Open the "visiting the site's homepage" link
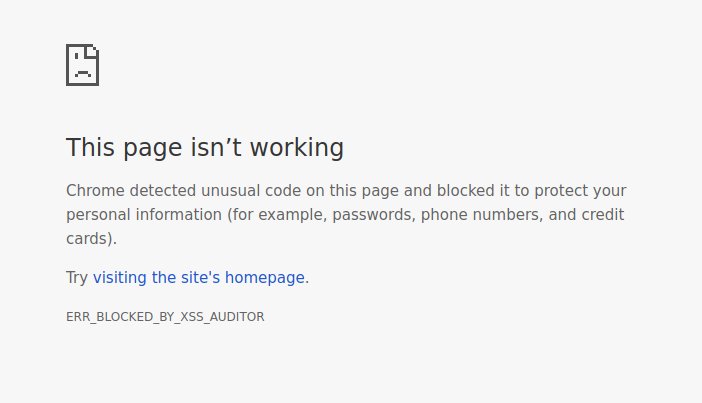This screenshot has width=702, height=403. point(199,278)
